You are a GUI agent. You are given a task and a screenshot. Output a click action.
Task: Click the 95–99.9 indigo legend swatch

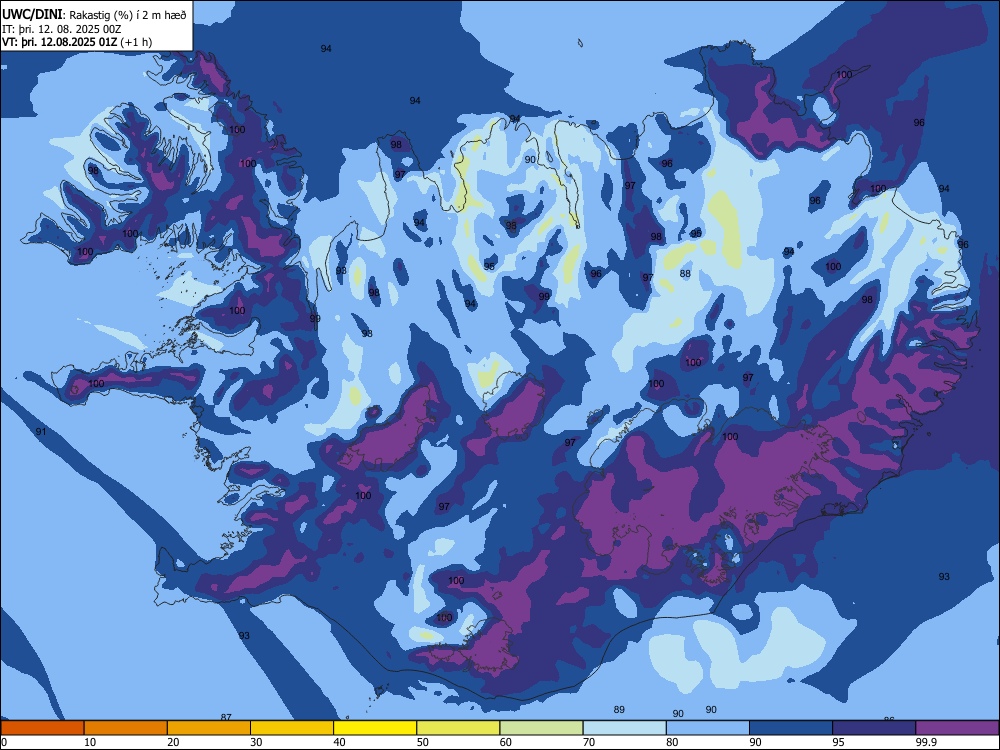coord(874,728)
